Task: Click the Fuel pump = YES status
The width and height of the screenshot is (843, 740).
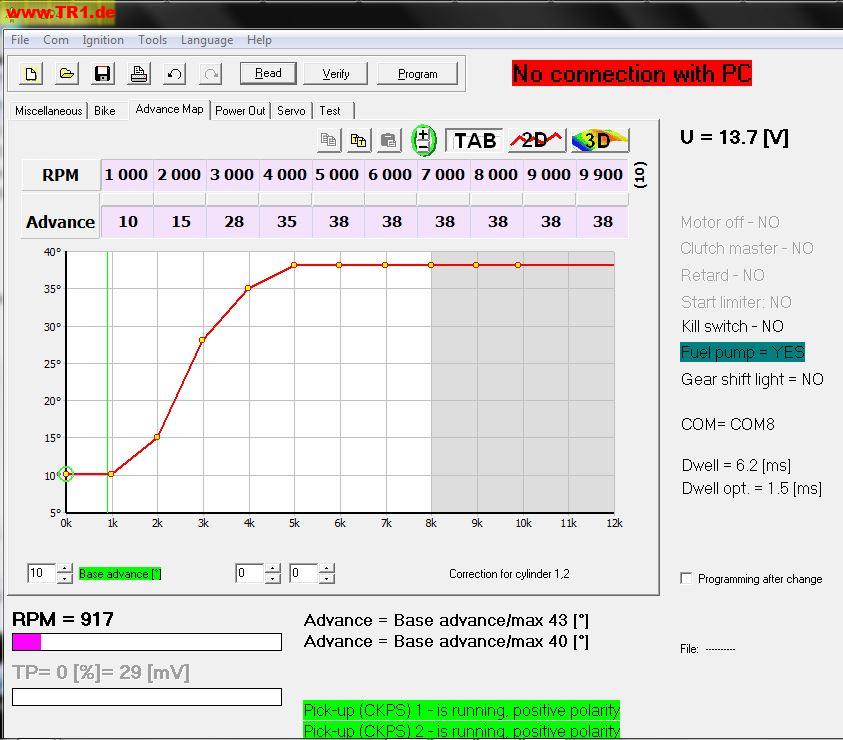Action: tap(742, 352)
